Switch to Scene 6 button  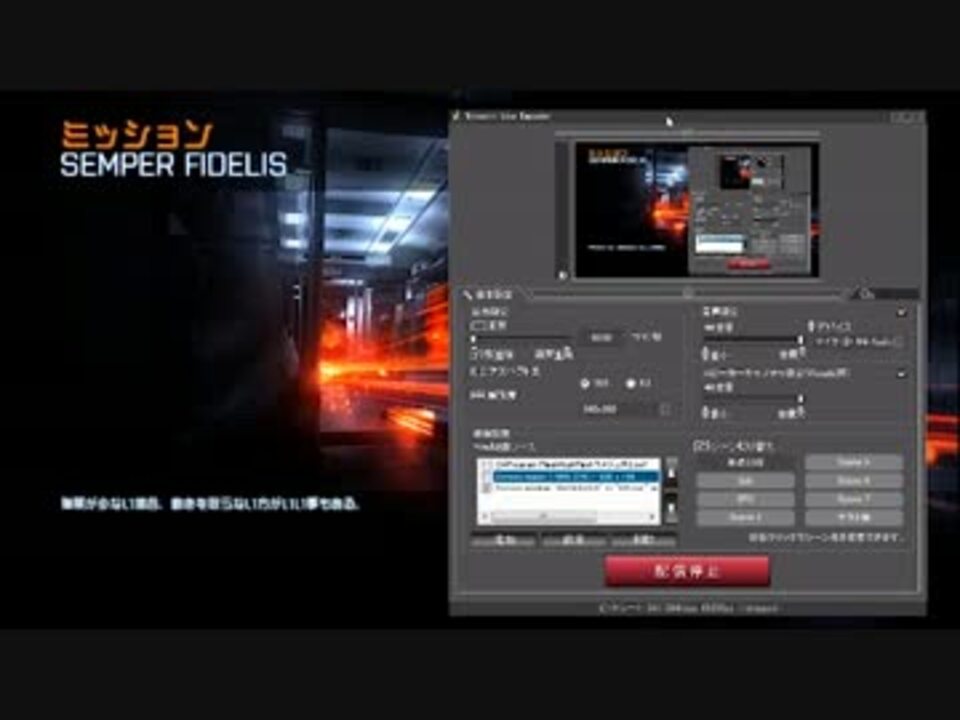click(x=853, y=481)
